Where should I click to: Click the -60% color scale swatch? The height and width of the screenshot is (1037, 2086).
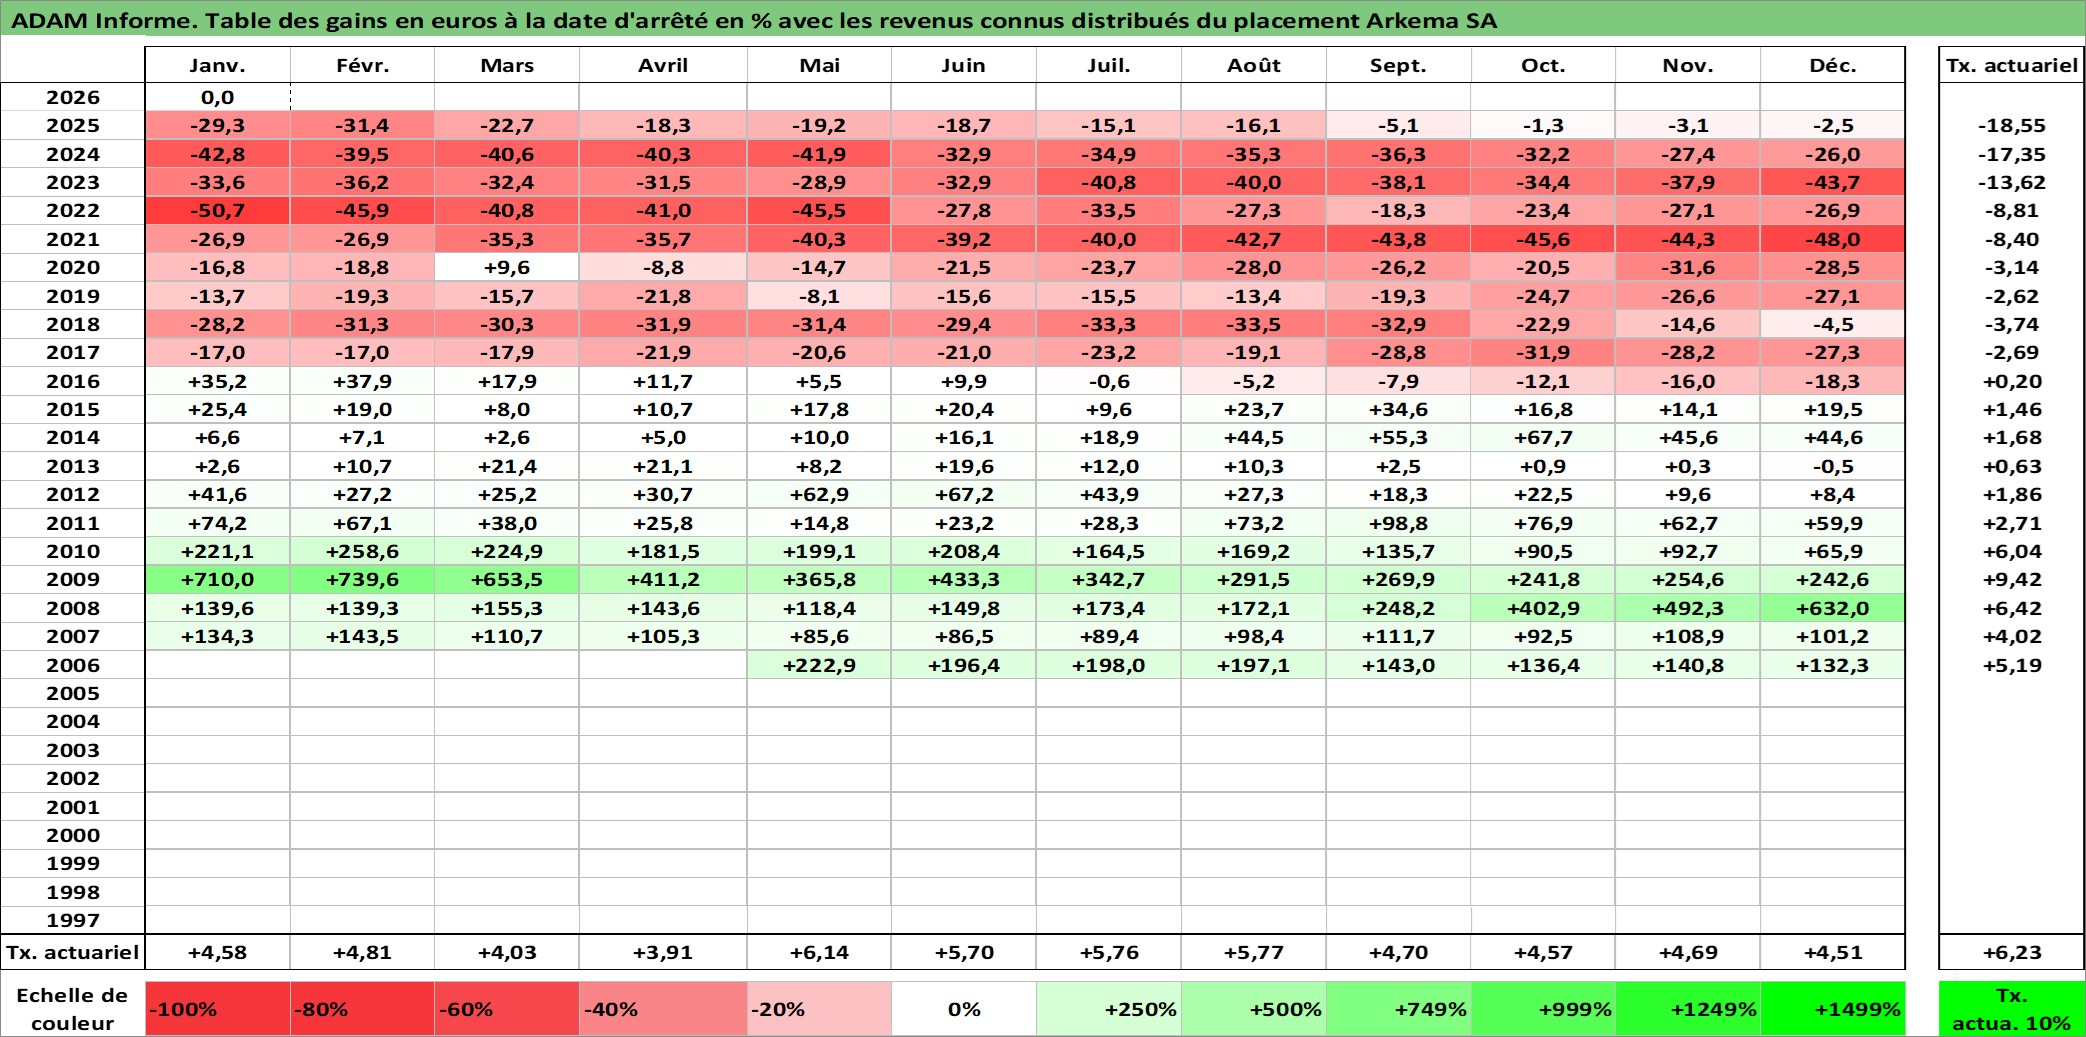507,1009
